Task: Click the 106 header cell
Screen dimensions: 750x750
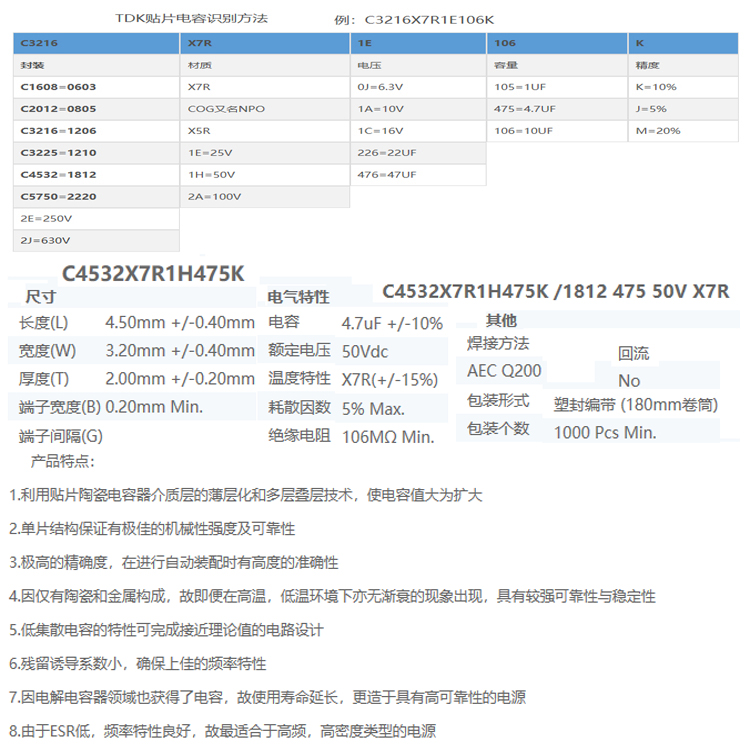Action: pyautogui.click(x=557, y=43)
